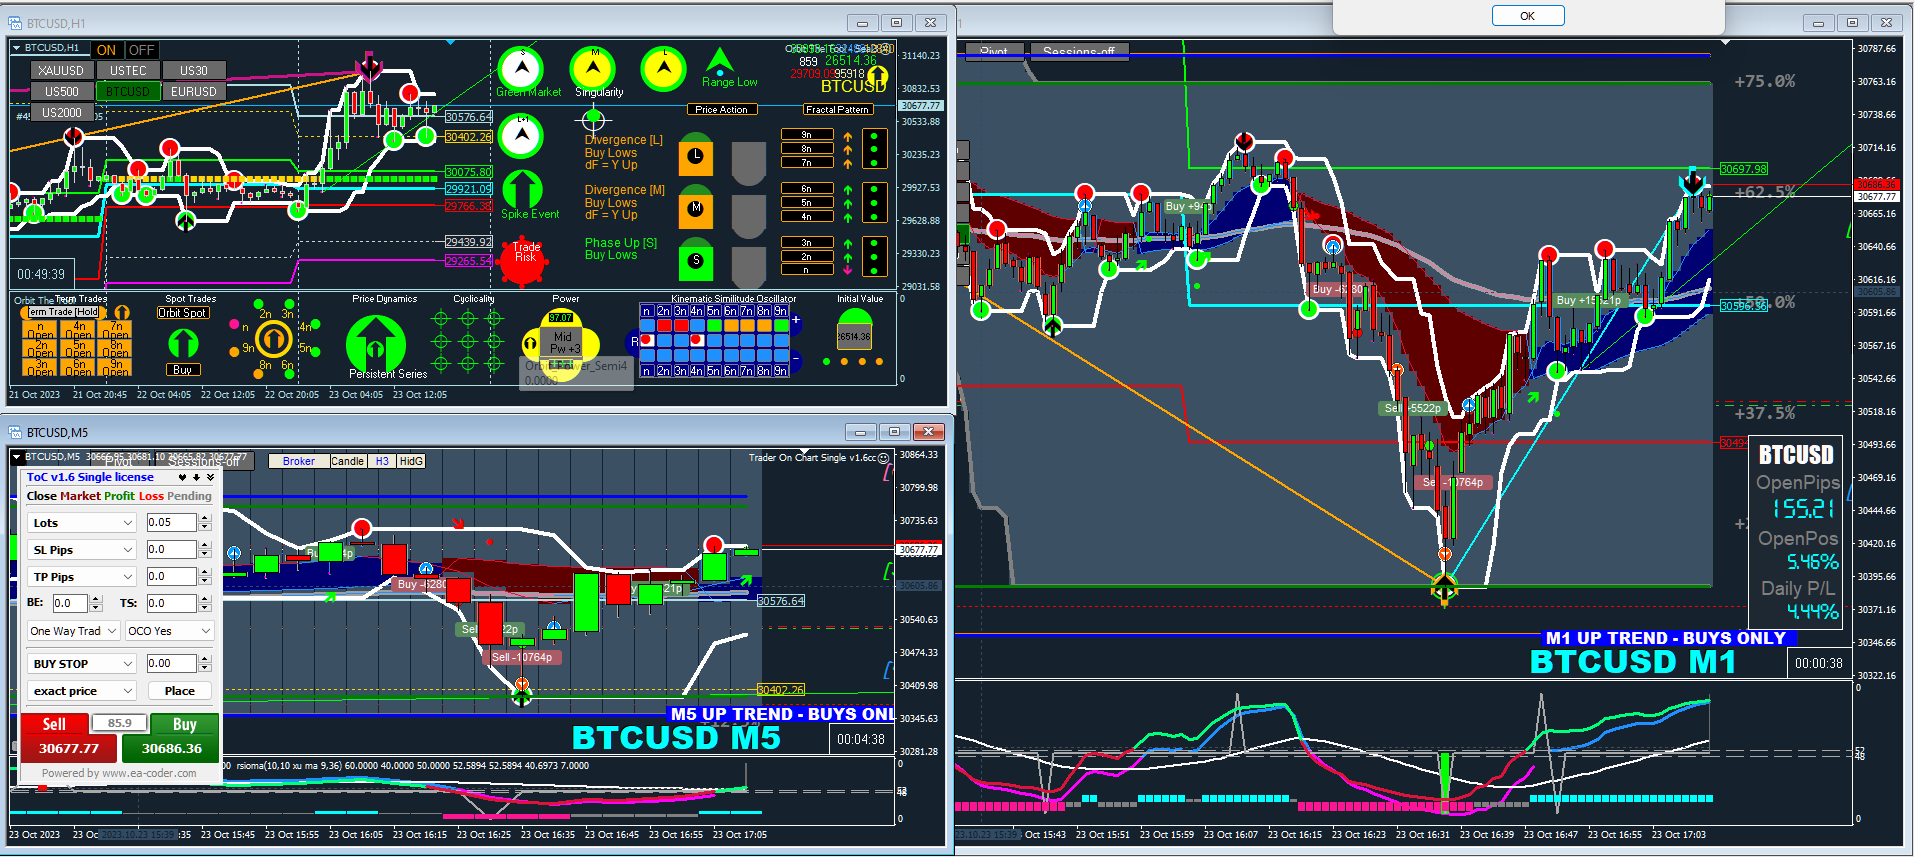Switch to the Broker tab in the M5 chart
Screen dimensions: 1915x858
[299, 461]
